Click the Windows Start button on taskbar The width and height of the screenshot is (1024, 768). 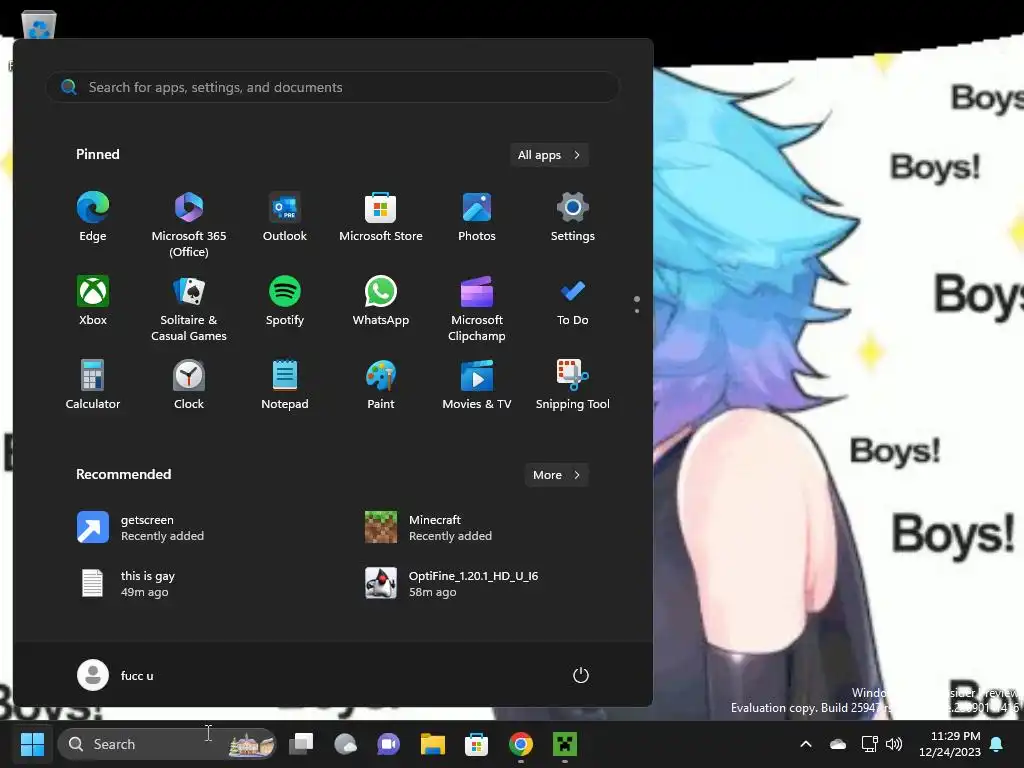(32, 744)
